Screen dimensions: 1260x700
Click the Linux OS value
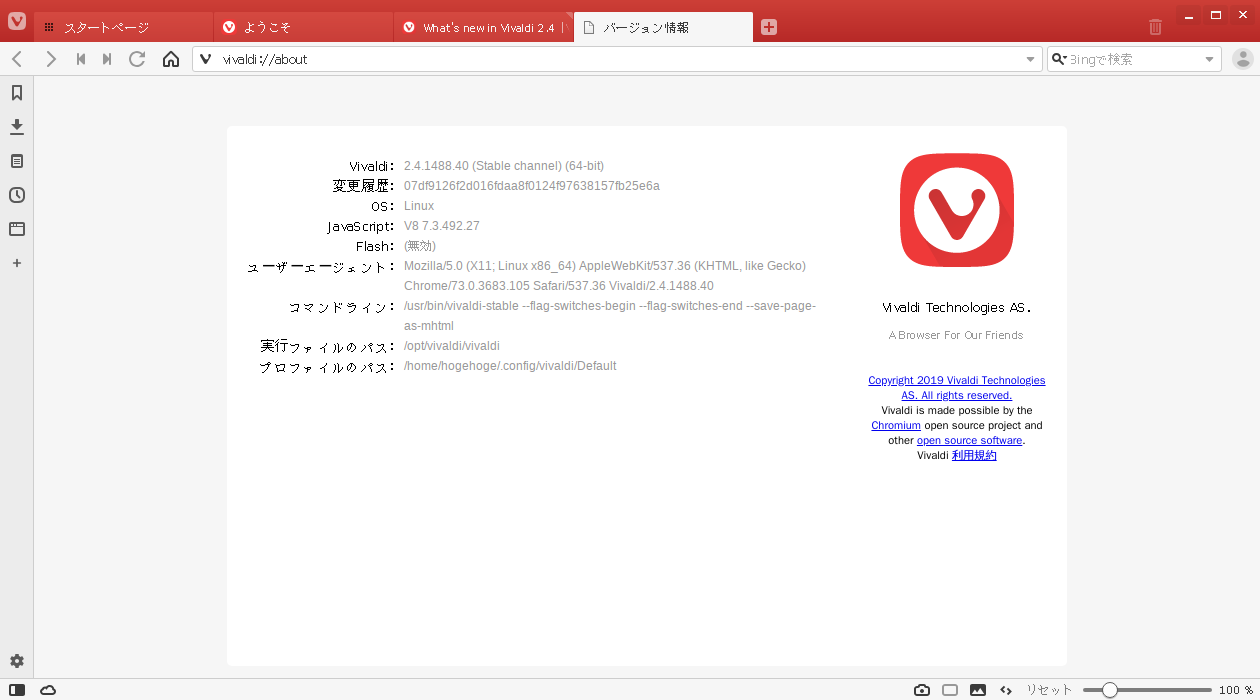coord(419,206)
